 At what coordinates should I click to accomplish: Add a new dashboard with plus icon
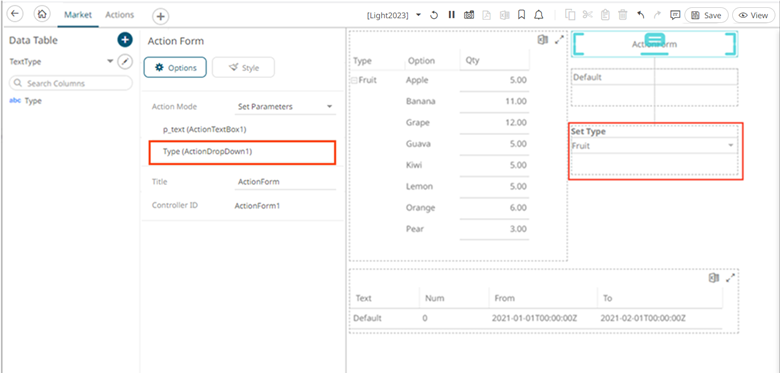160,16
